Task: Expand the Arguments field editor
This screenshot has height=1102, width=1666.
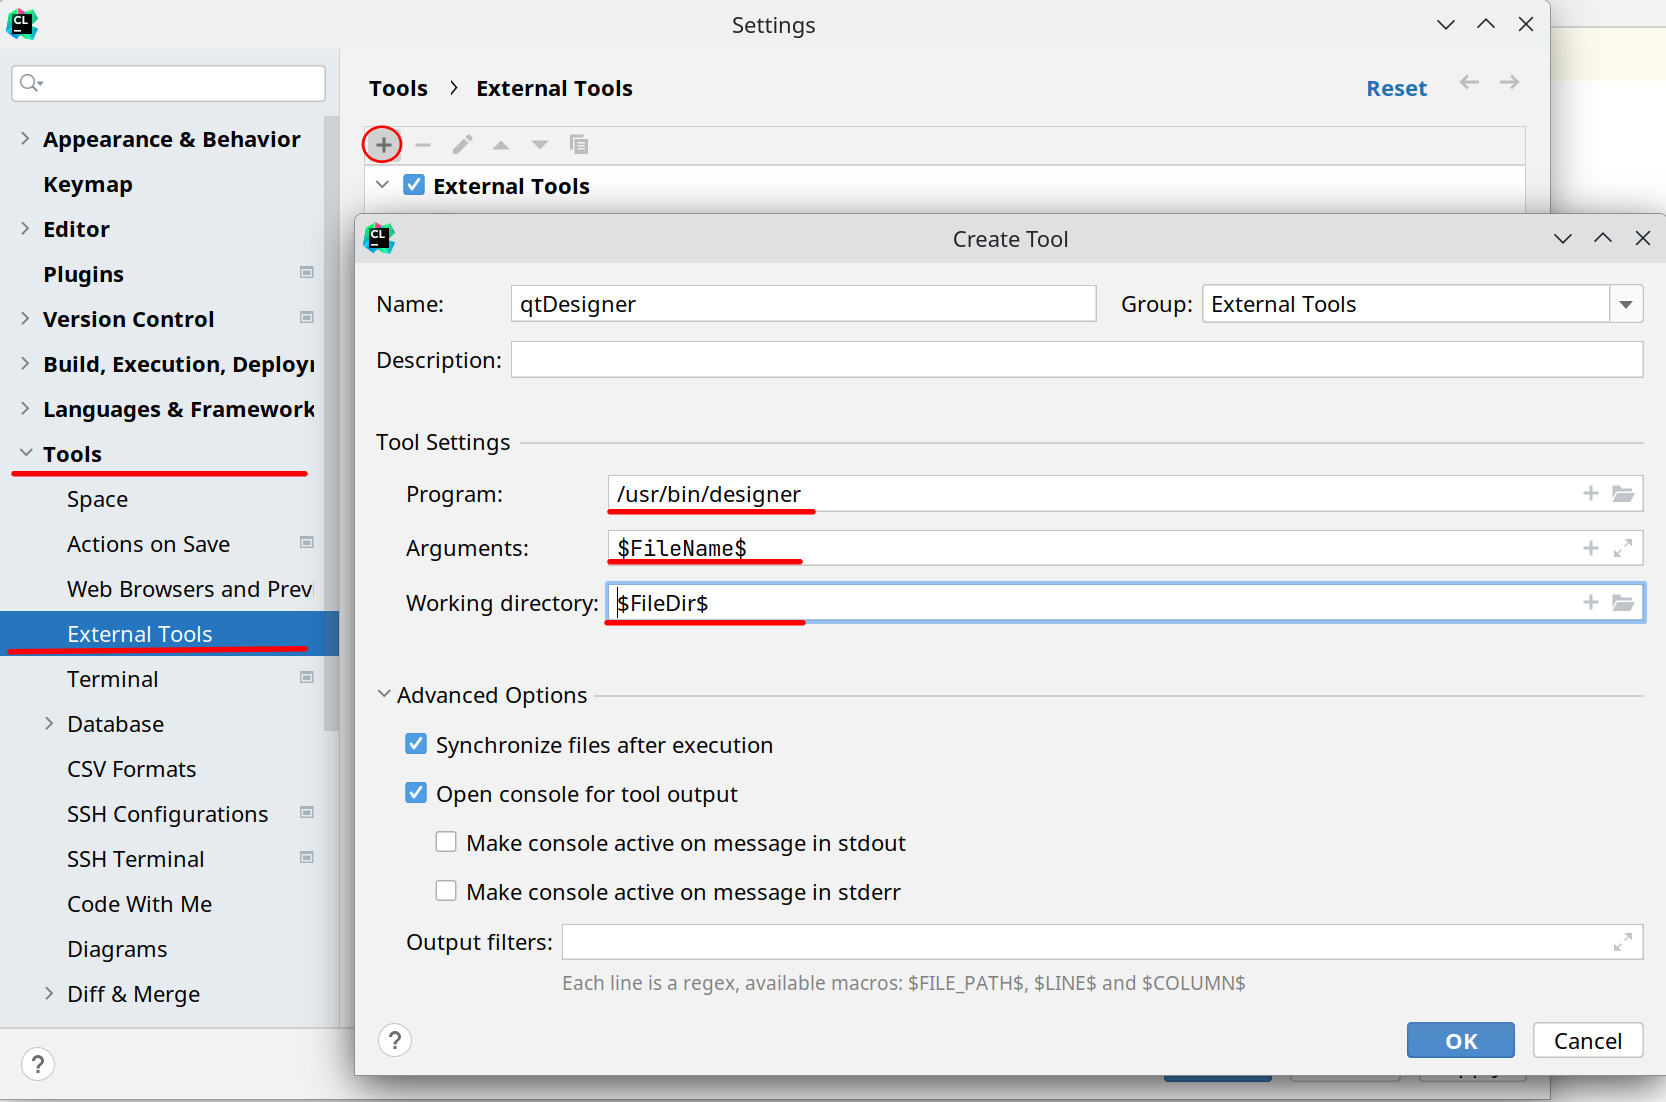Action: 1623,548
